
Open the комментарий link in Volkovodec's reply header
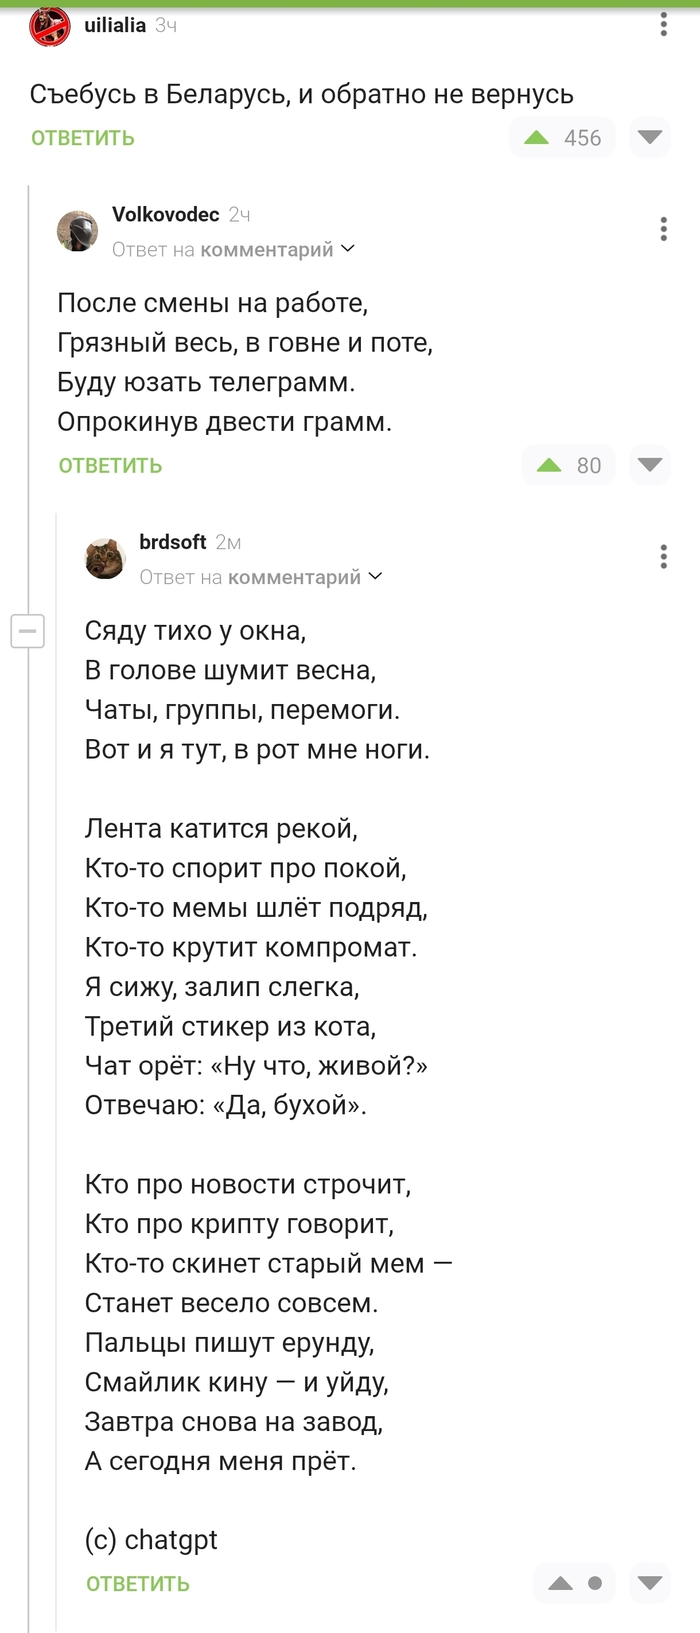tap(268, 249)
